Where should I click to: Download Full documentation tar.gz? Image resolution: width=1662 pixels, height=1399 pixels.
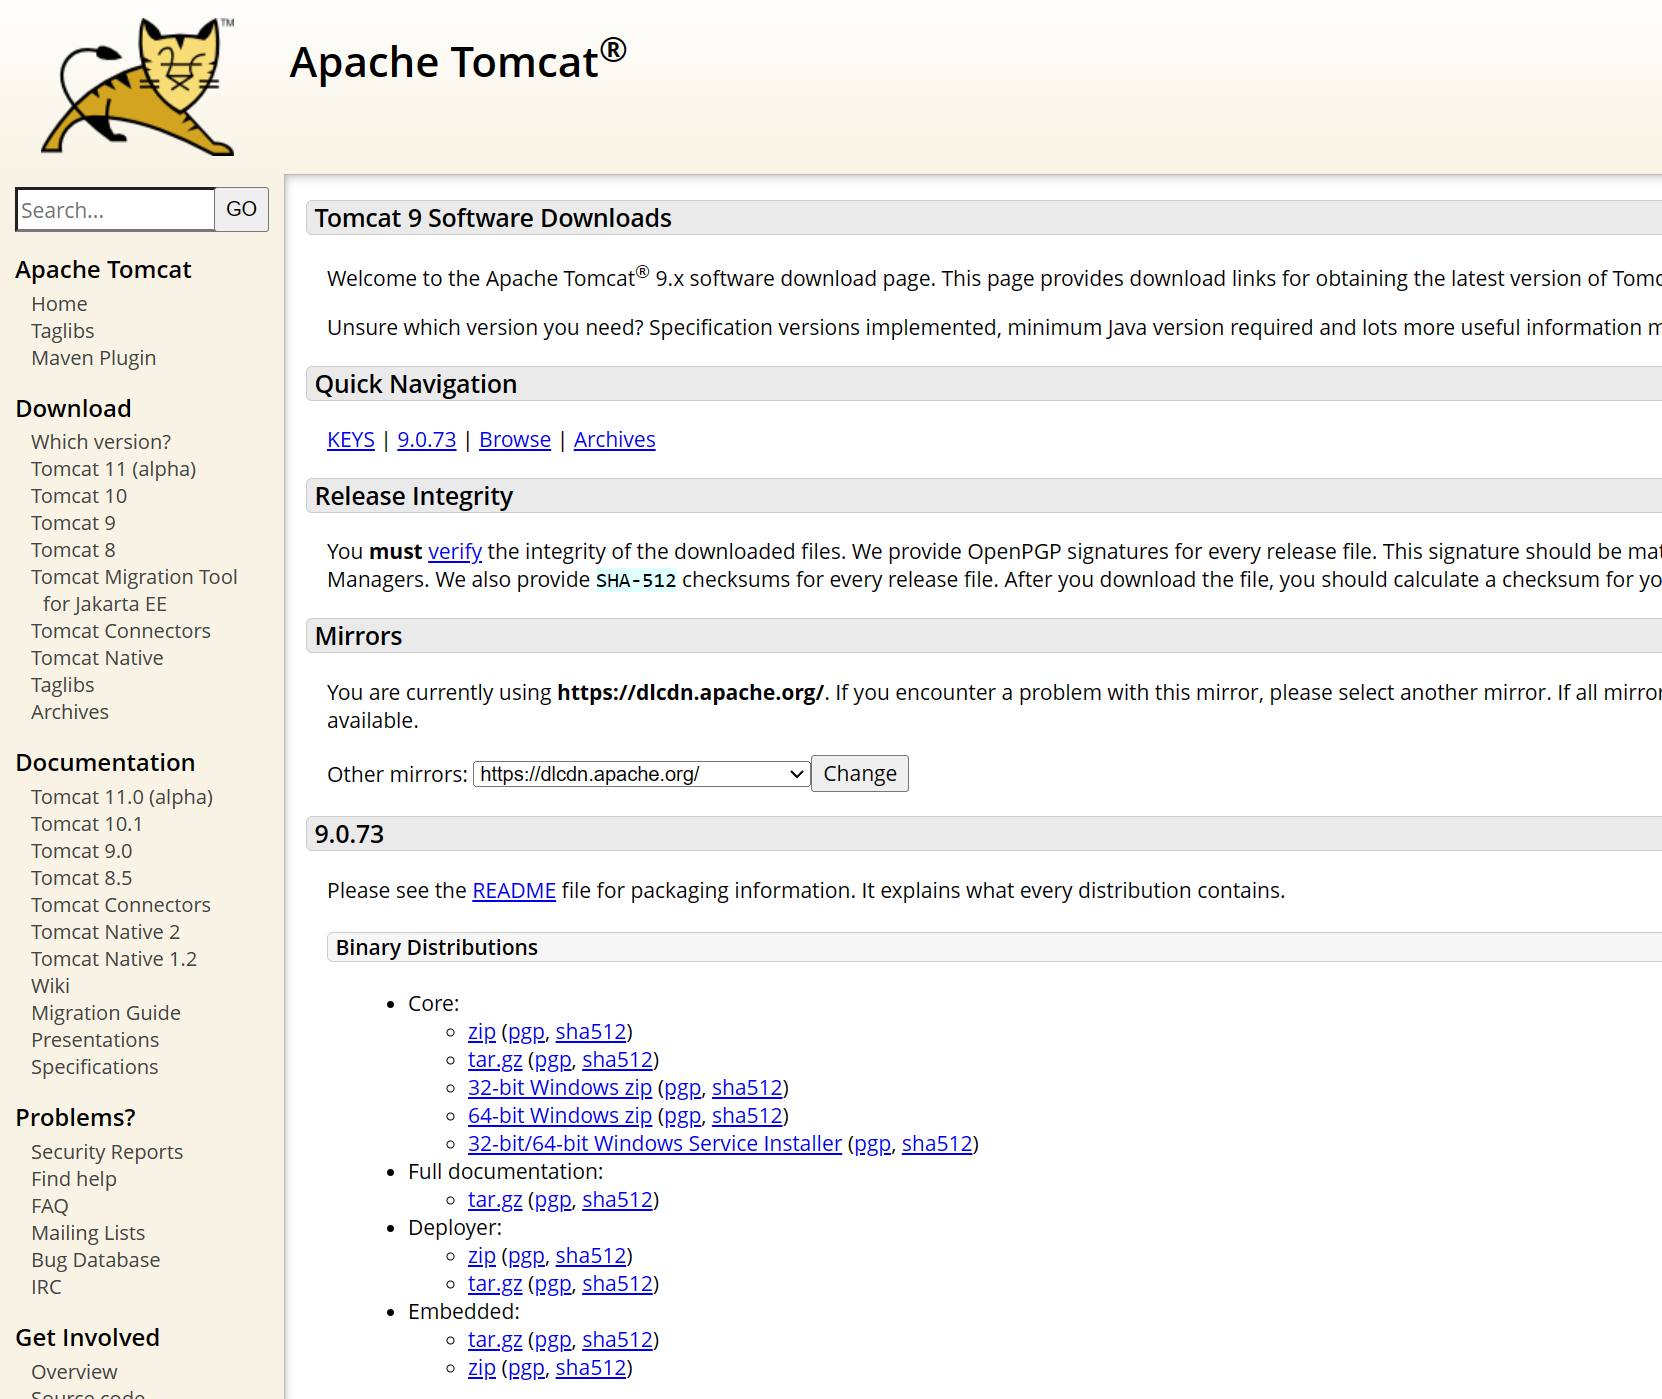pyautogui.click(x=495, y=1200)
